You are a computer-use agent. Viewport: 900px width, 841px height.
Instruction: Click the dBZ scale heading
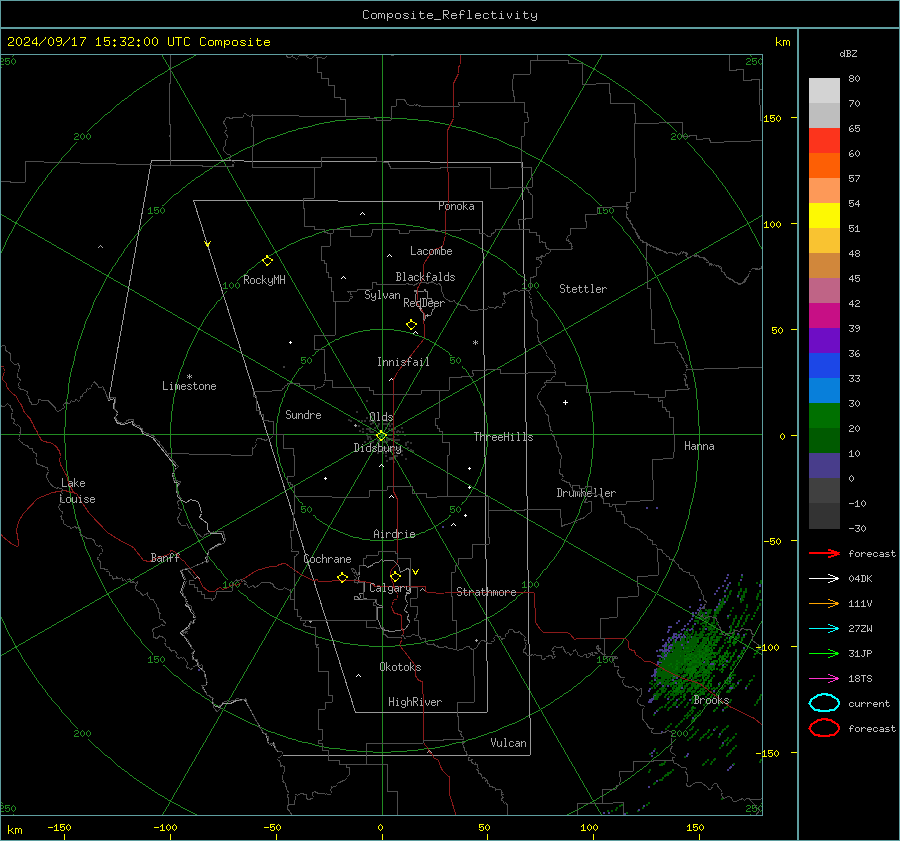click(848, 54)
